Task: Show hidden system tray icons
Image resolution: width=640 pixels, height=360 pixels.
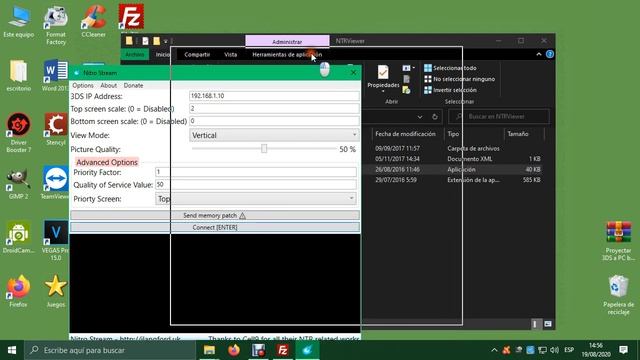Action: click(494, 350)
